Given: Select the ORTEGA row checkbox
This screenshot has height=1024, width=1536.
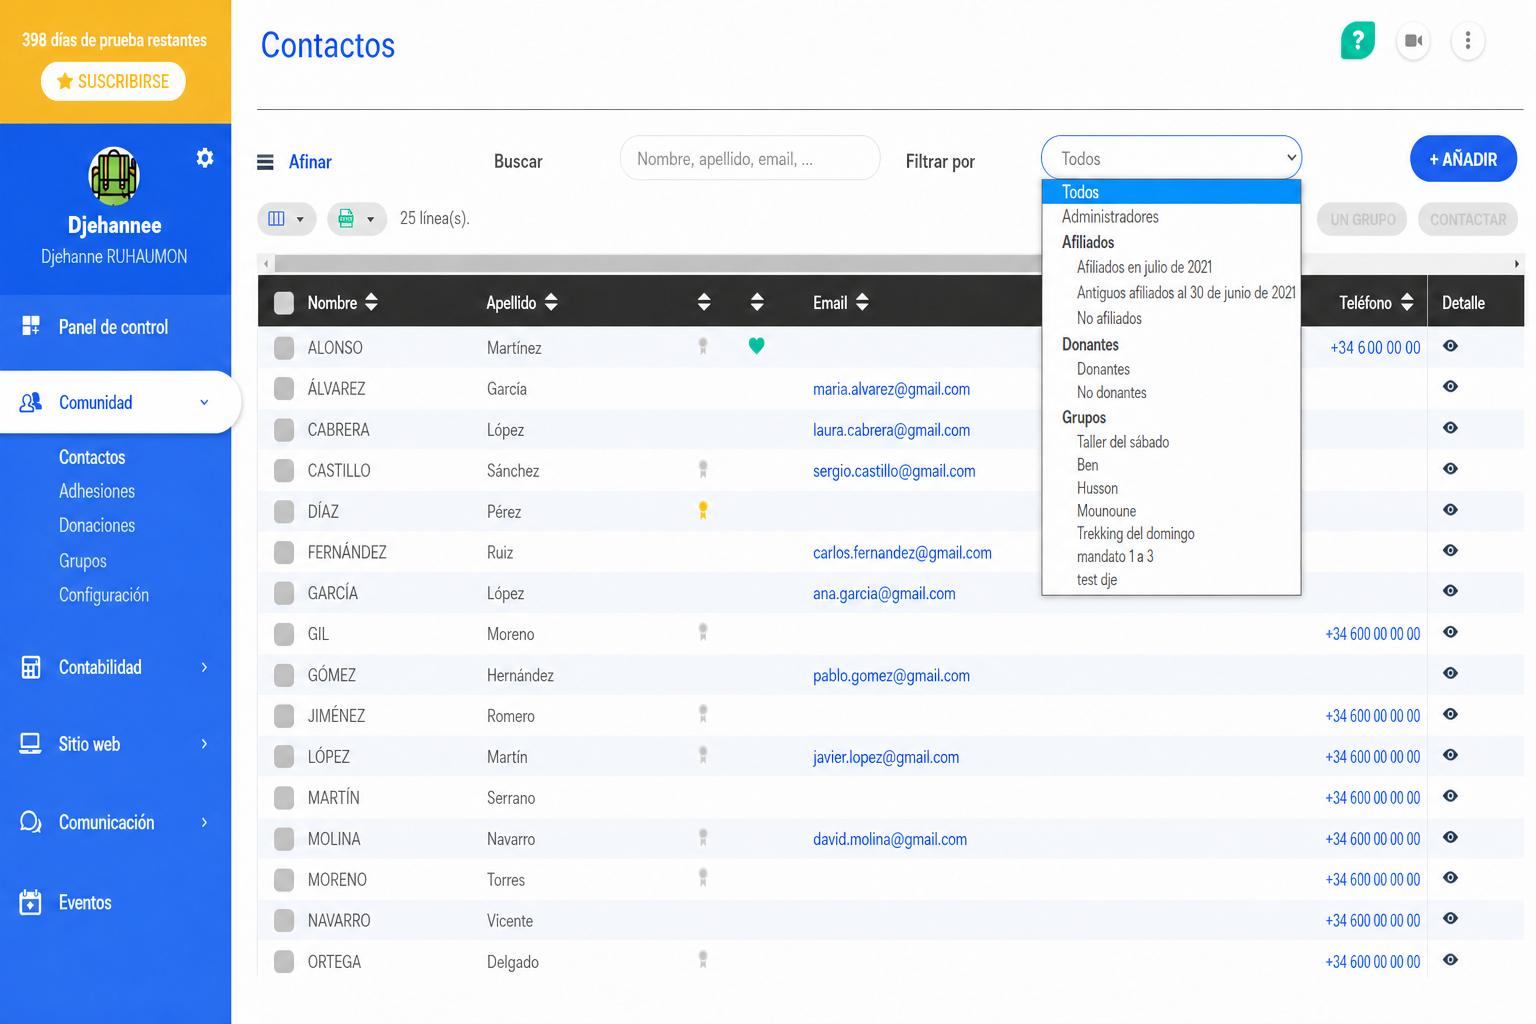Looking at the screenshot, I should click(x=284, y=962).
